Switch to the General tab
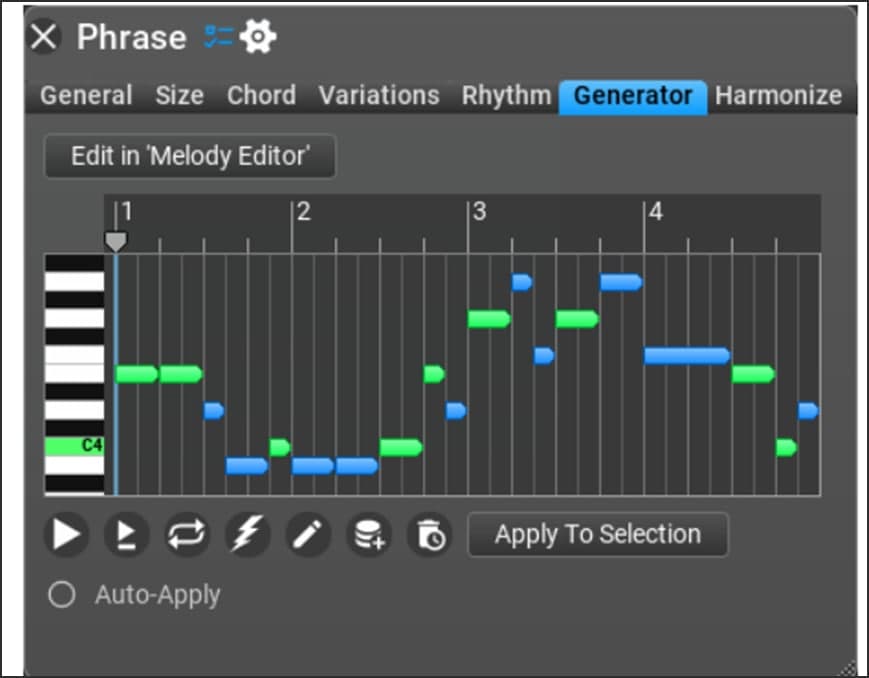869x678 pixels. click(x=86, y=96)
